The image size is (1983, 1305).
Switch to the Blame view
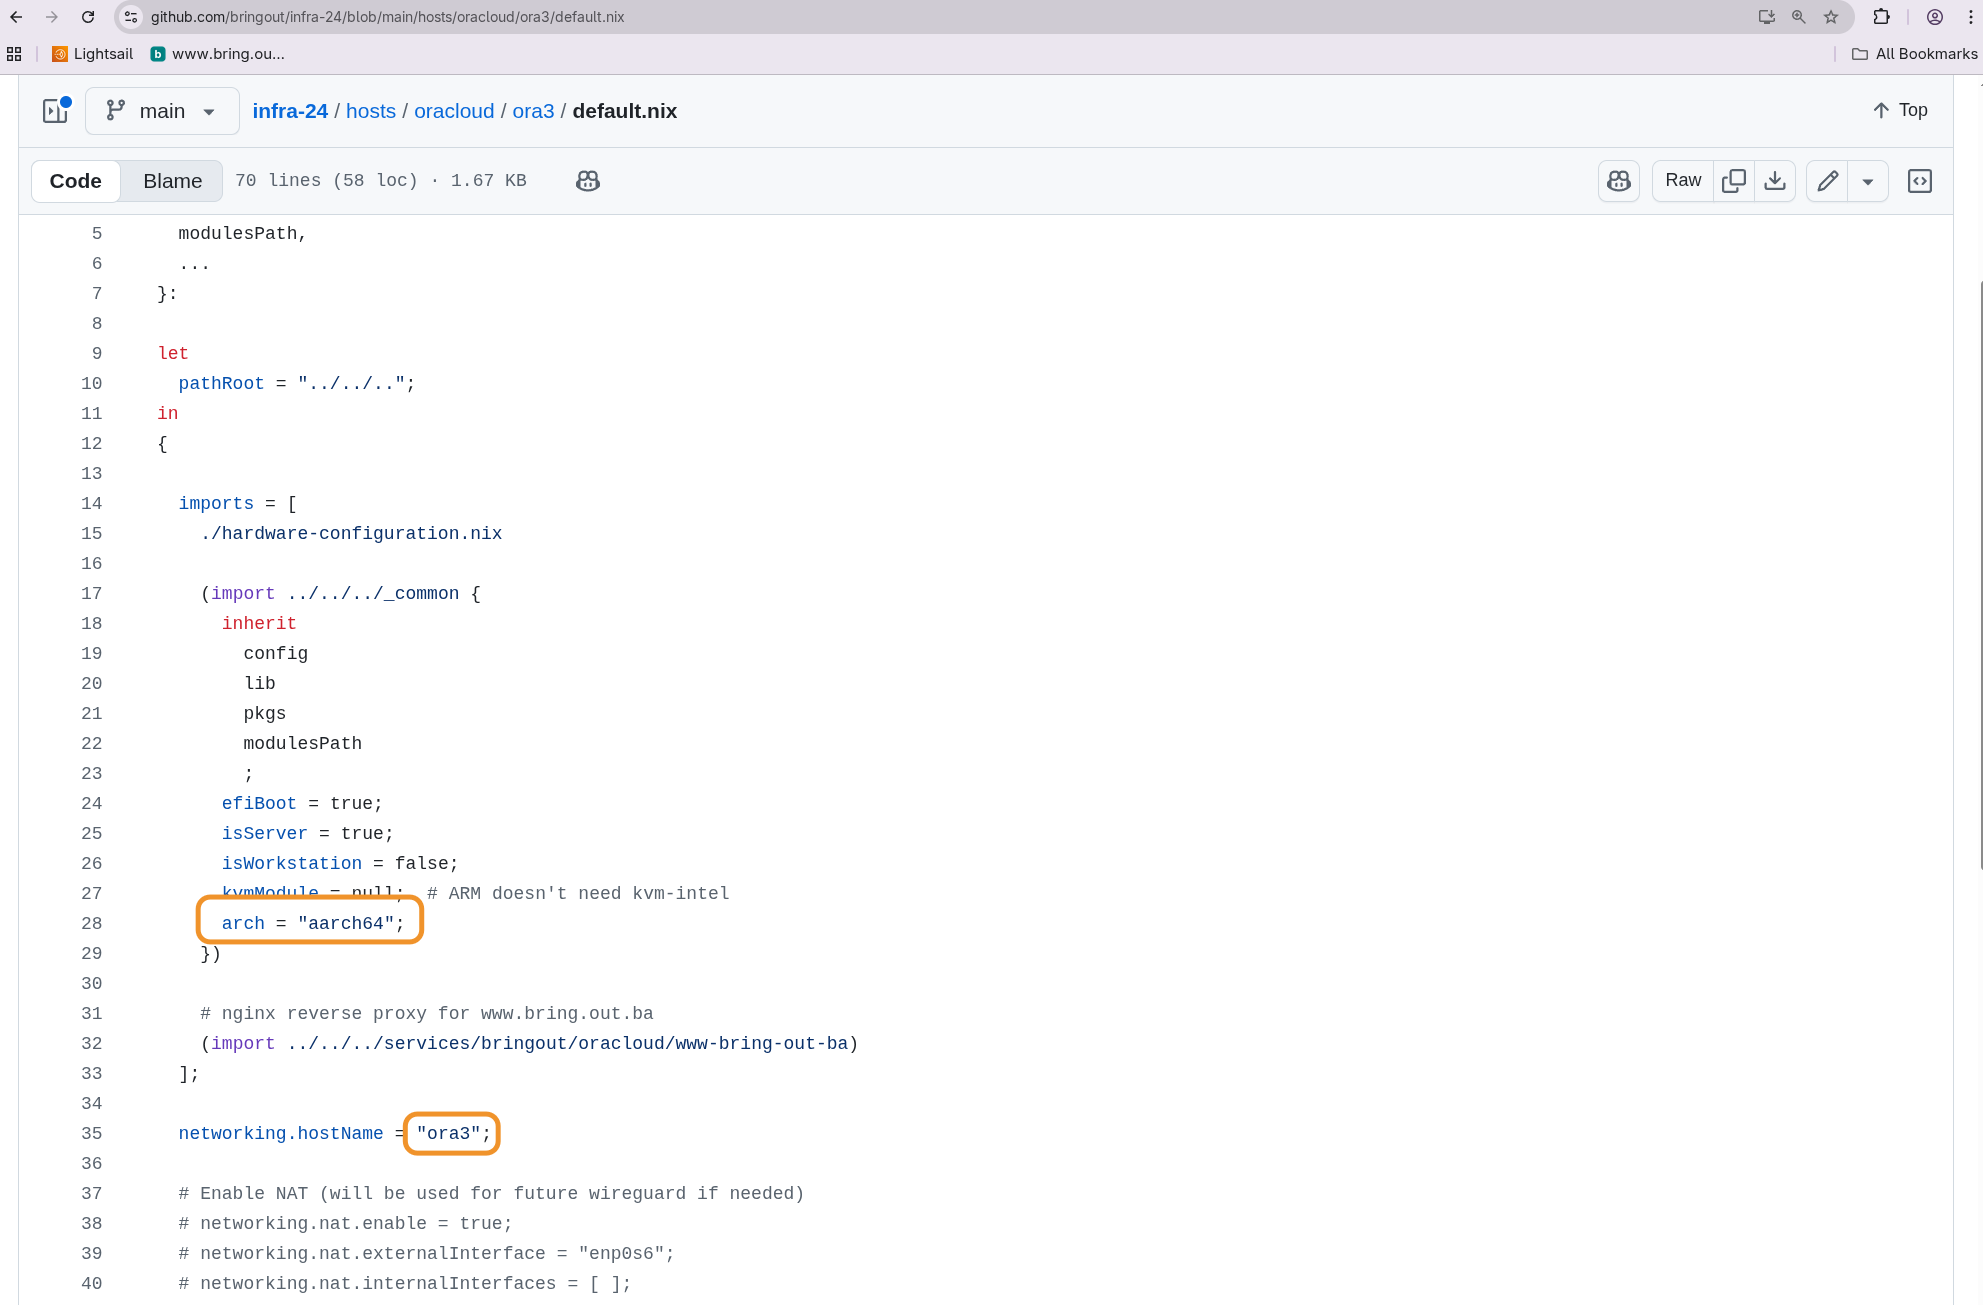point(172,181)
